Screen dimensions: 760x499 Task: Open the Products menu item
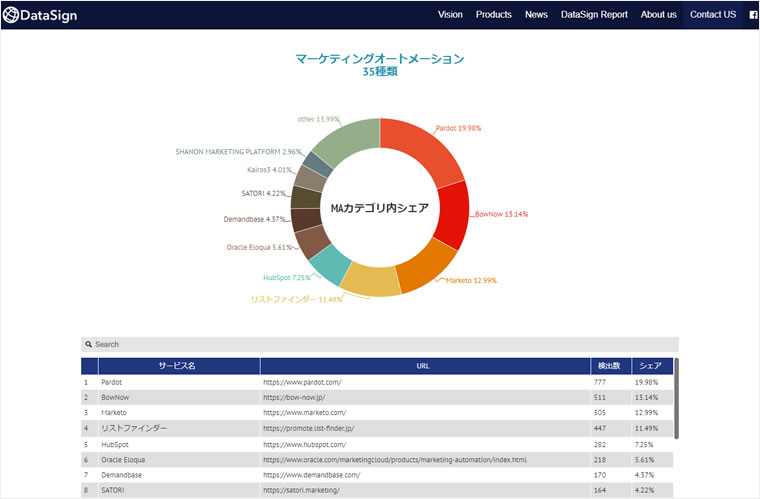(493, 15)
